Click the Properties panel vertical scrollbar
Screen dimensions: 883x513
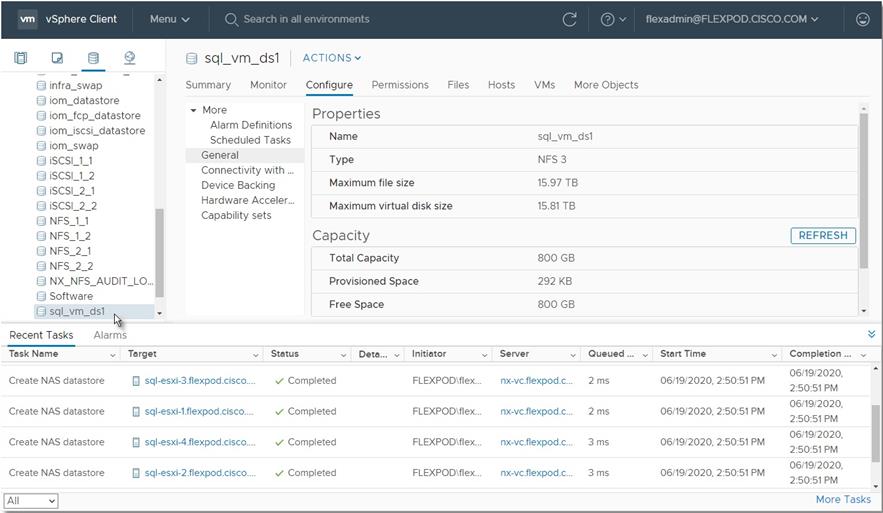(863, 191)
